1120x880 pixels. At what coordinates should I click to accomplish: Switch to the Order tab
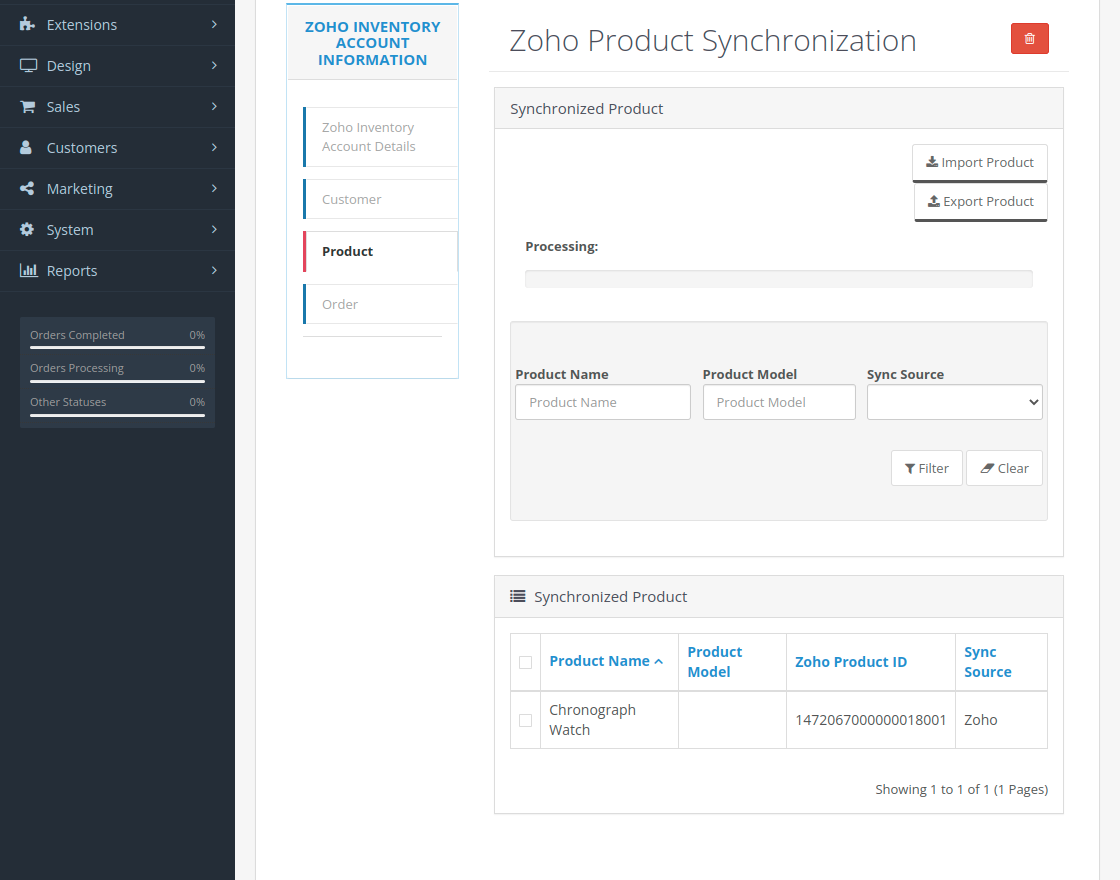coord(381,303)
